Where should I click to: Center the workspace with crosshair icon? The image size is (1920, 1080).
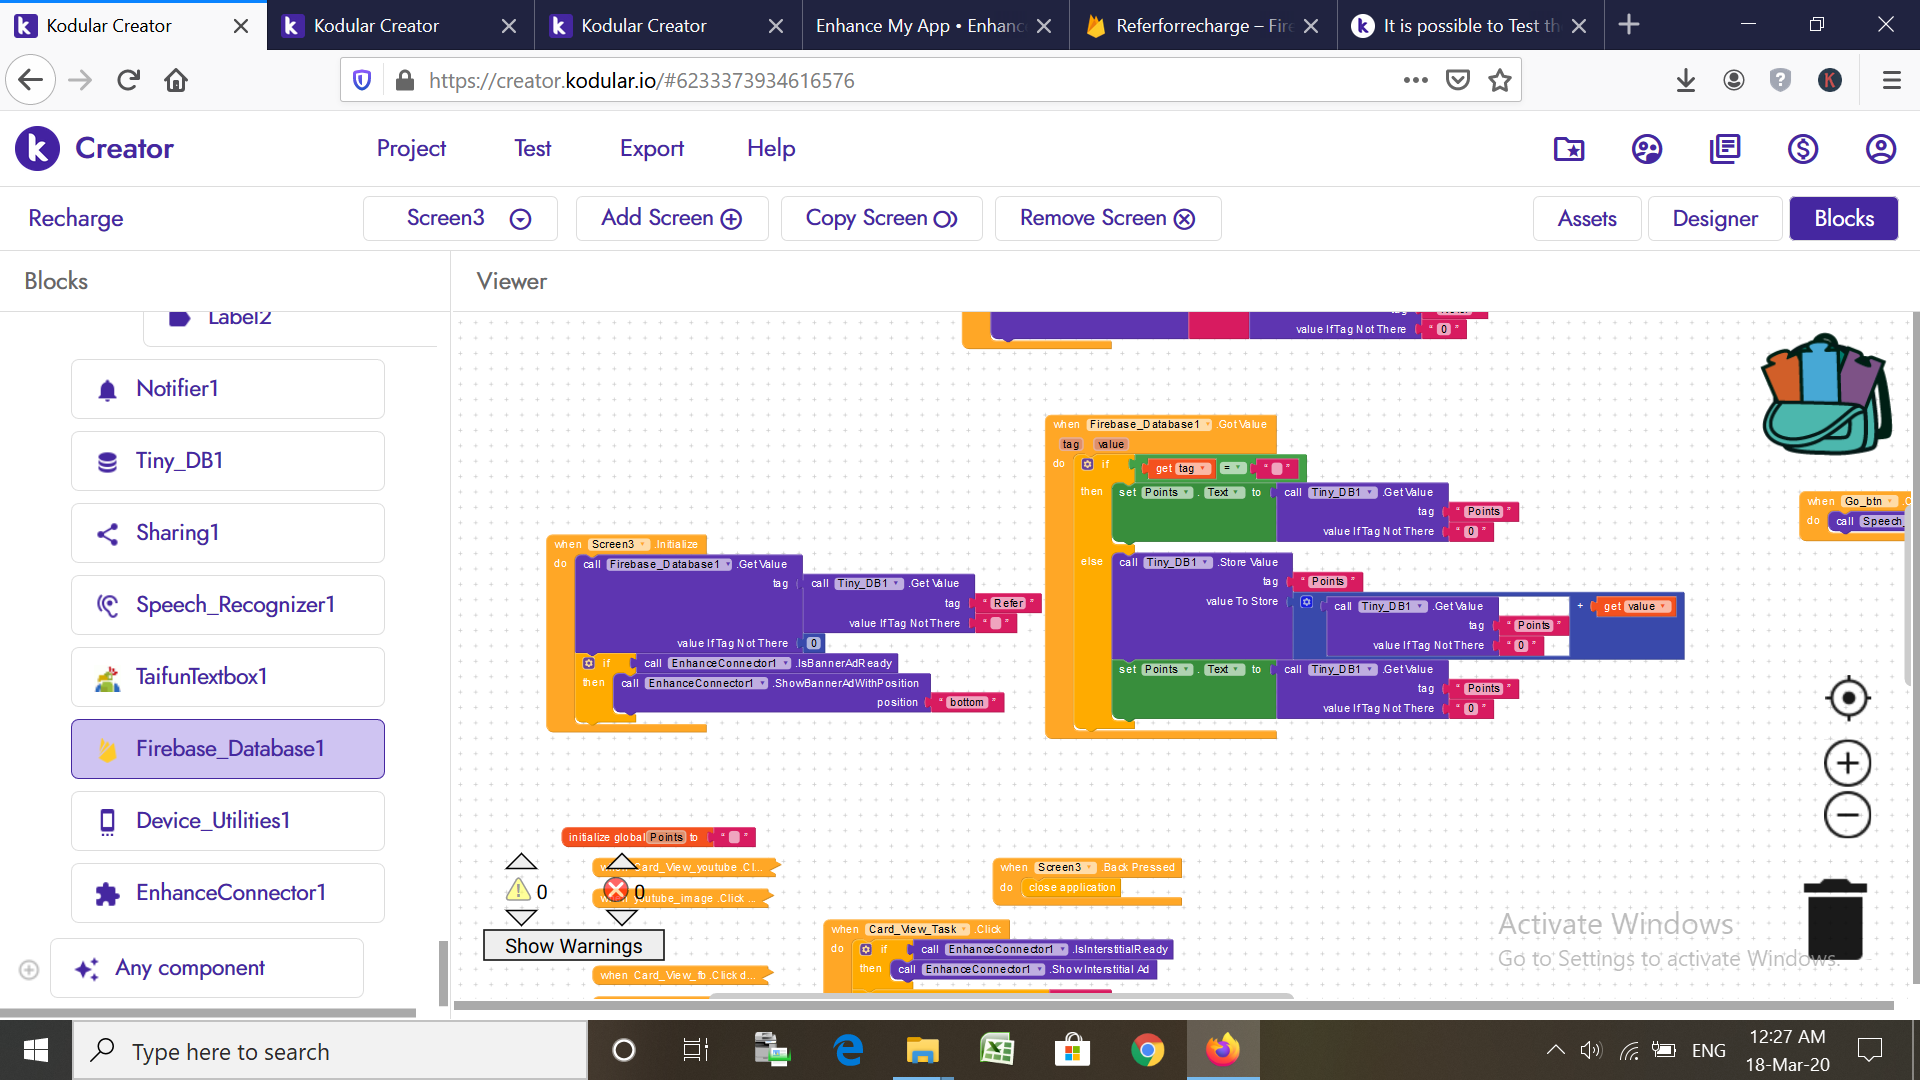coord(1848,698)
